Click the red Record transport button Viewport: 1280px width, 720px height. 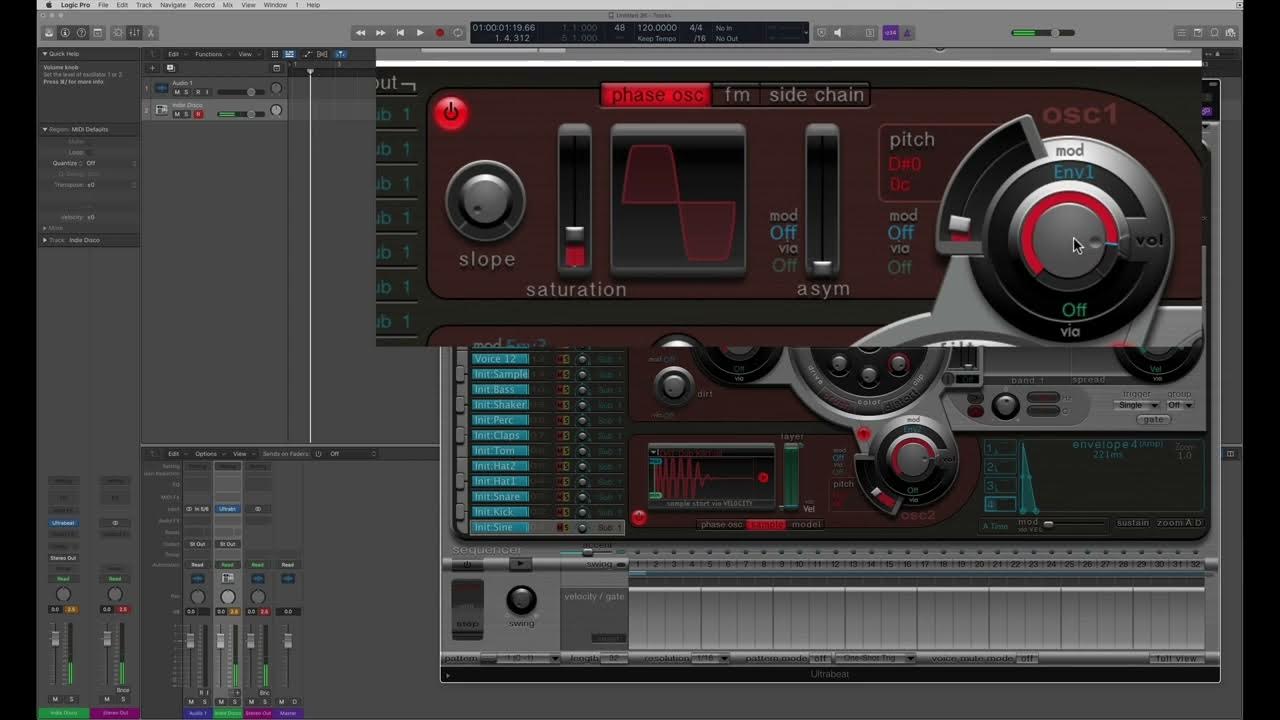(x=439, y=33)
